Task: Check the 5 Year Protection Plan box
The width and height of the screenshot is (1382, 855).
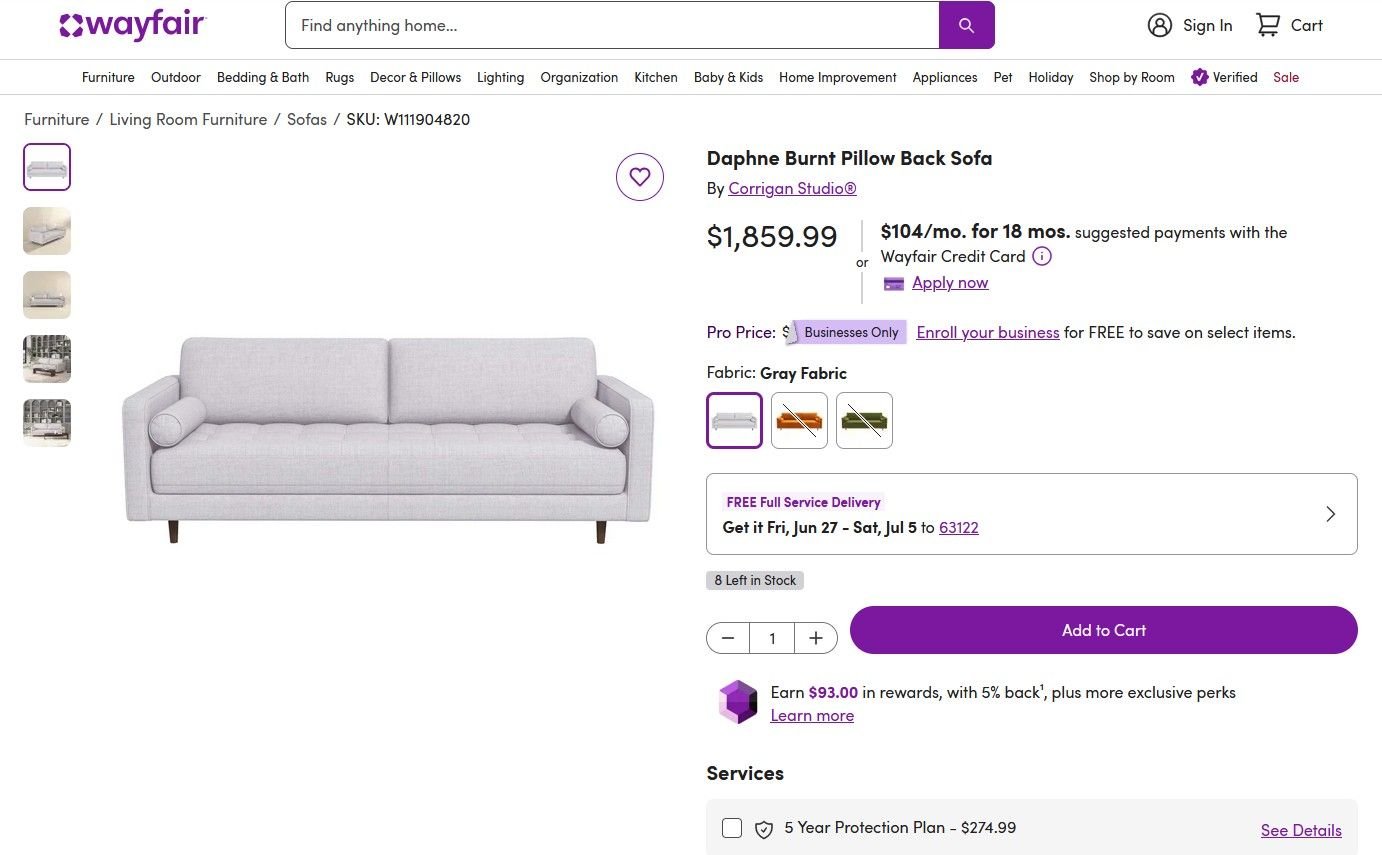Action: coord(732,828)
